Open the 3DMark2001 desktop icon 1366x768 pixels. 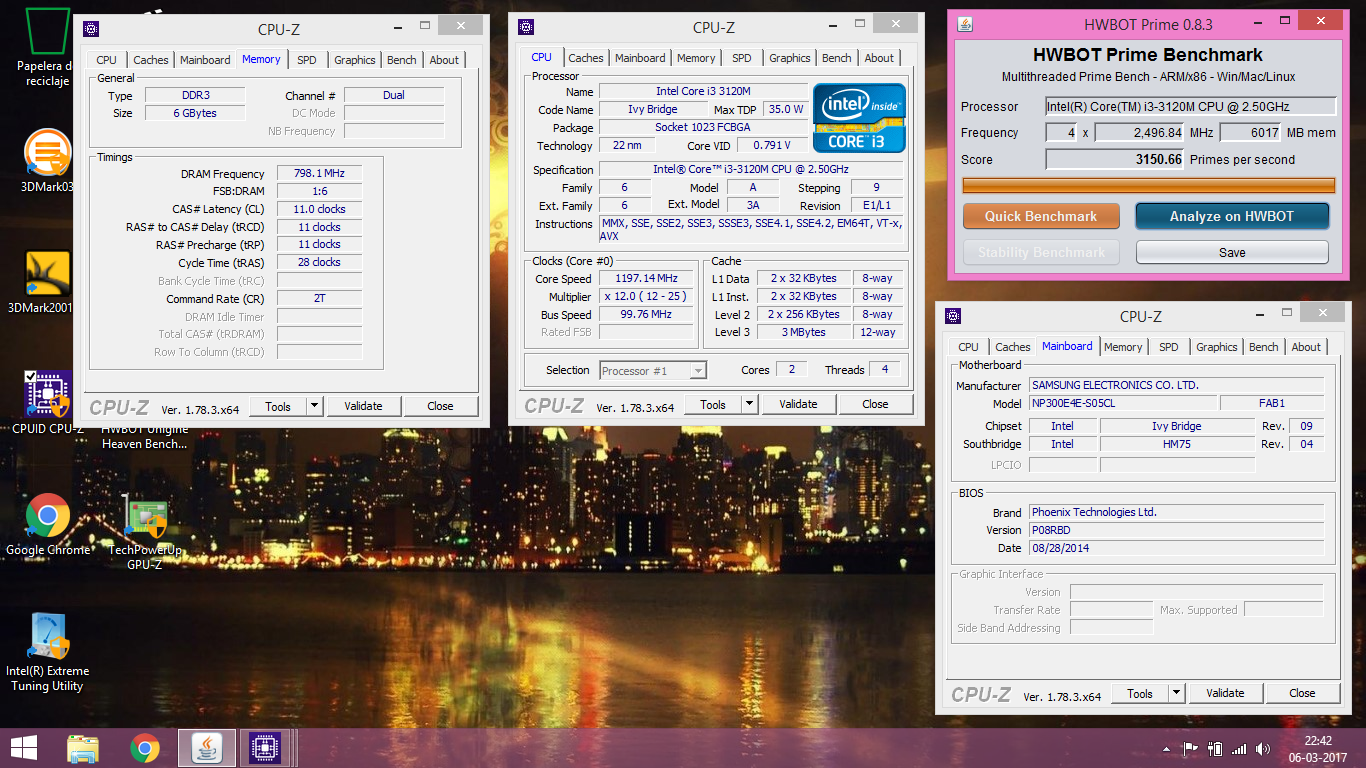(x=47, y=282)
